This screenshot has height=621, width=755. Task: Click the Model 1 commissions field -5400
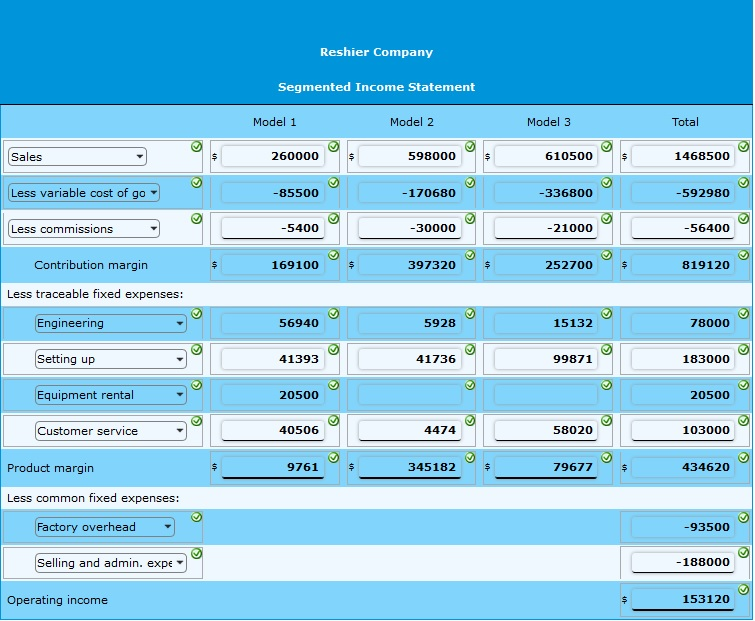tap(273, 228)
